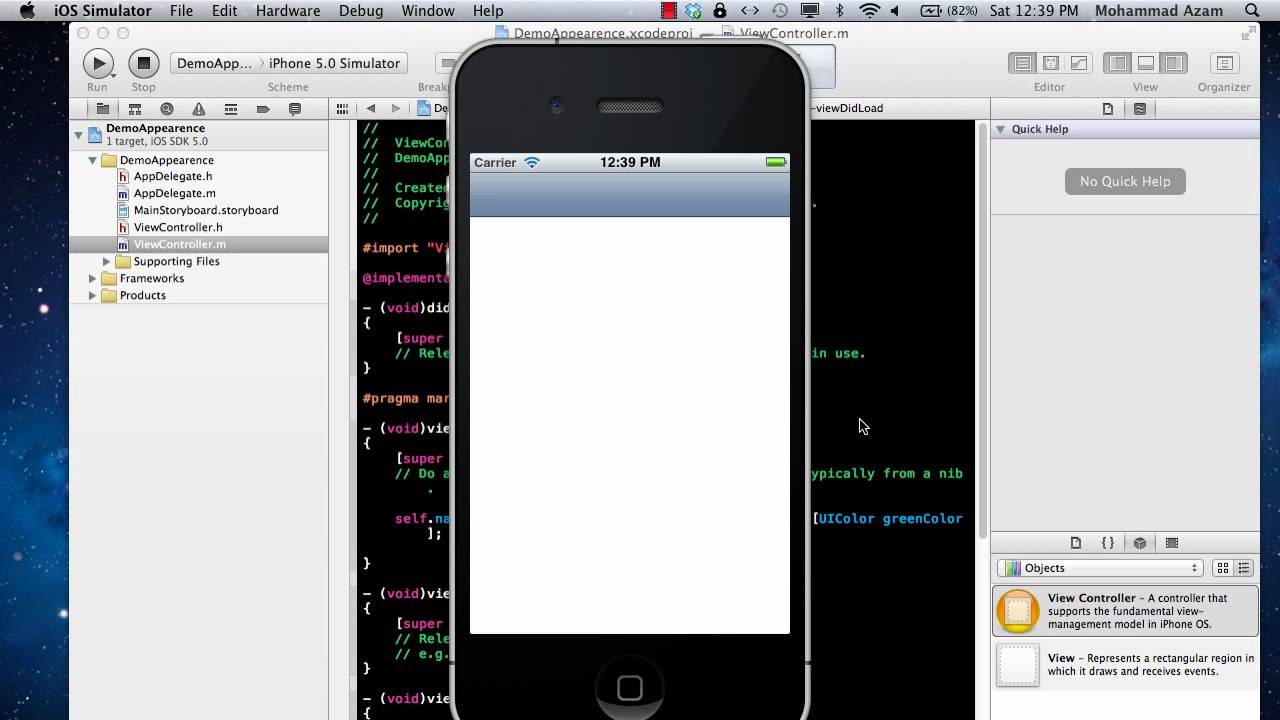Toggle the navigator pane view button
The width and height of the screenshot is (1280, 720).
click(x=1118, y=63)
